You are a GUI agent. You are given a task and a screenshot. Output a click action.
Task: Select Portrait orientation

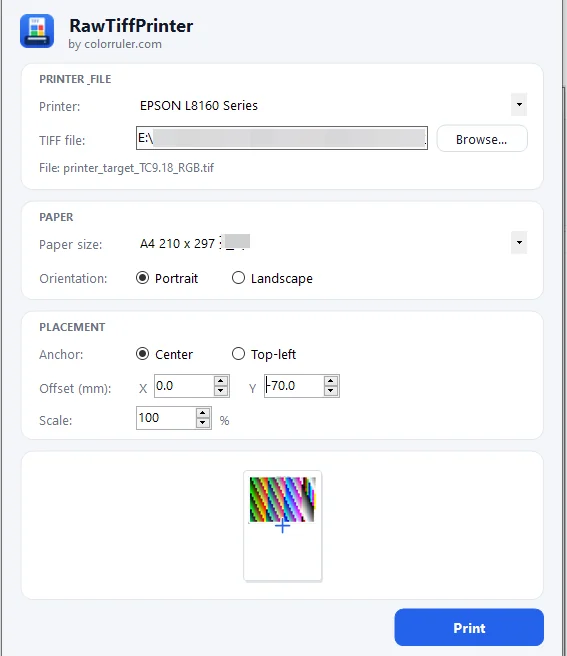click(167, 278)
